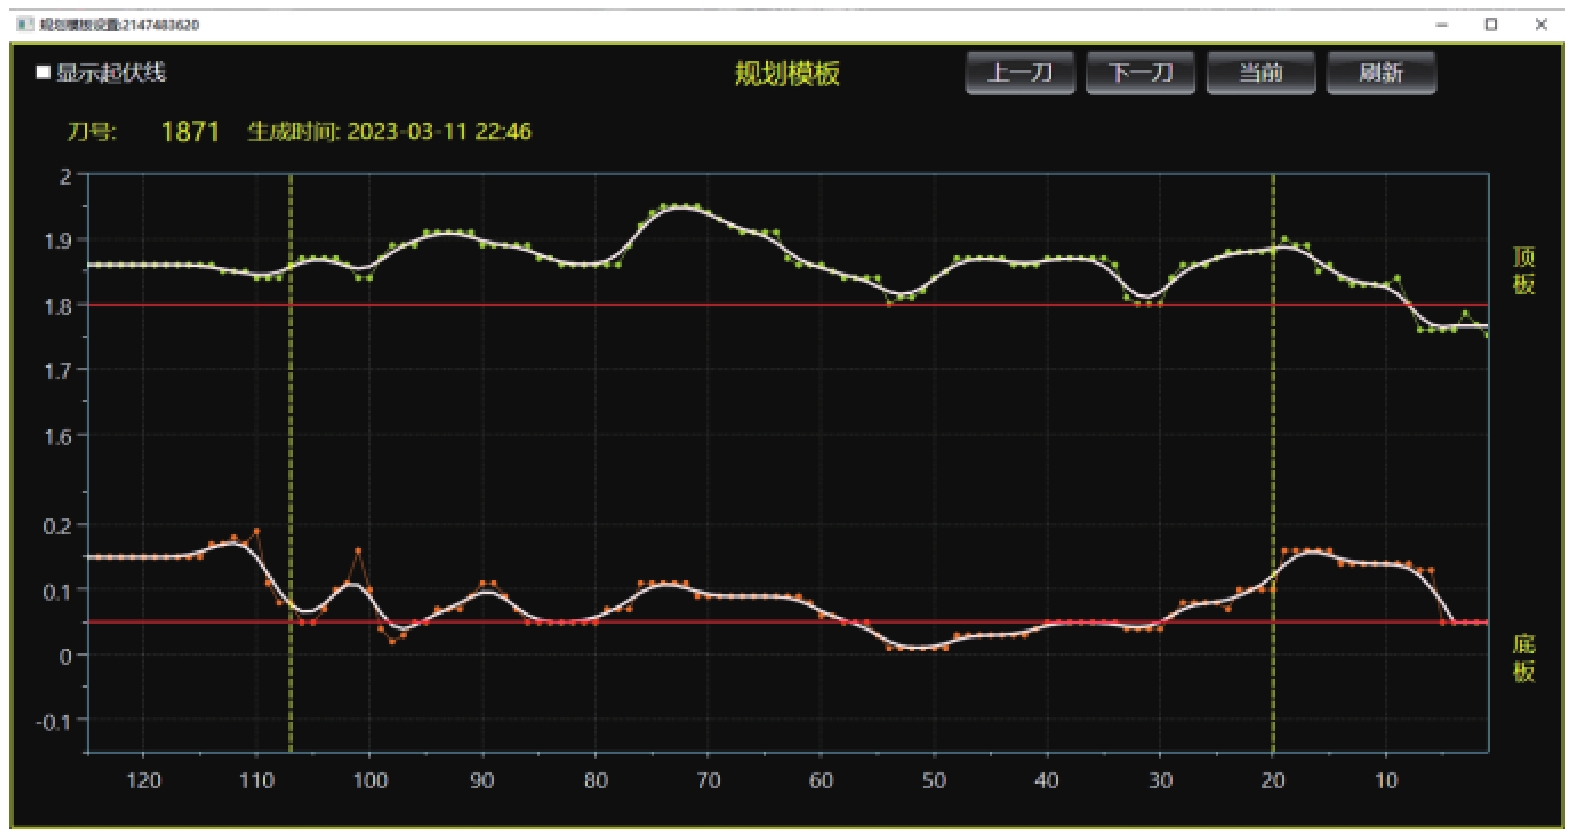Enable the 显示起伏线 checkbox
Image resolution: width=1575 pixels, height=837 pixels.
[43, 72]
